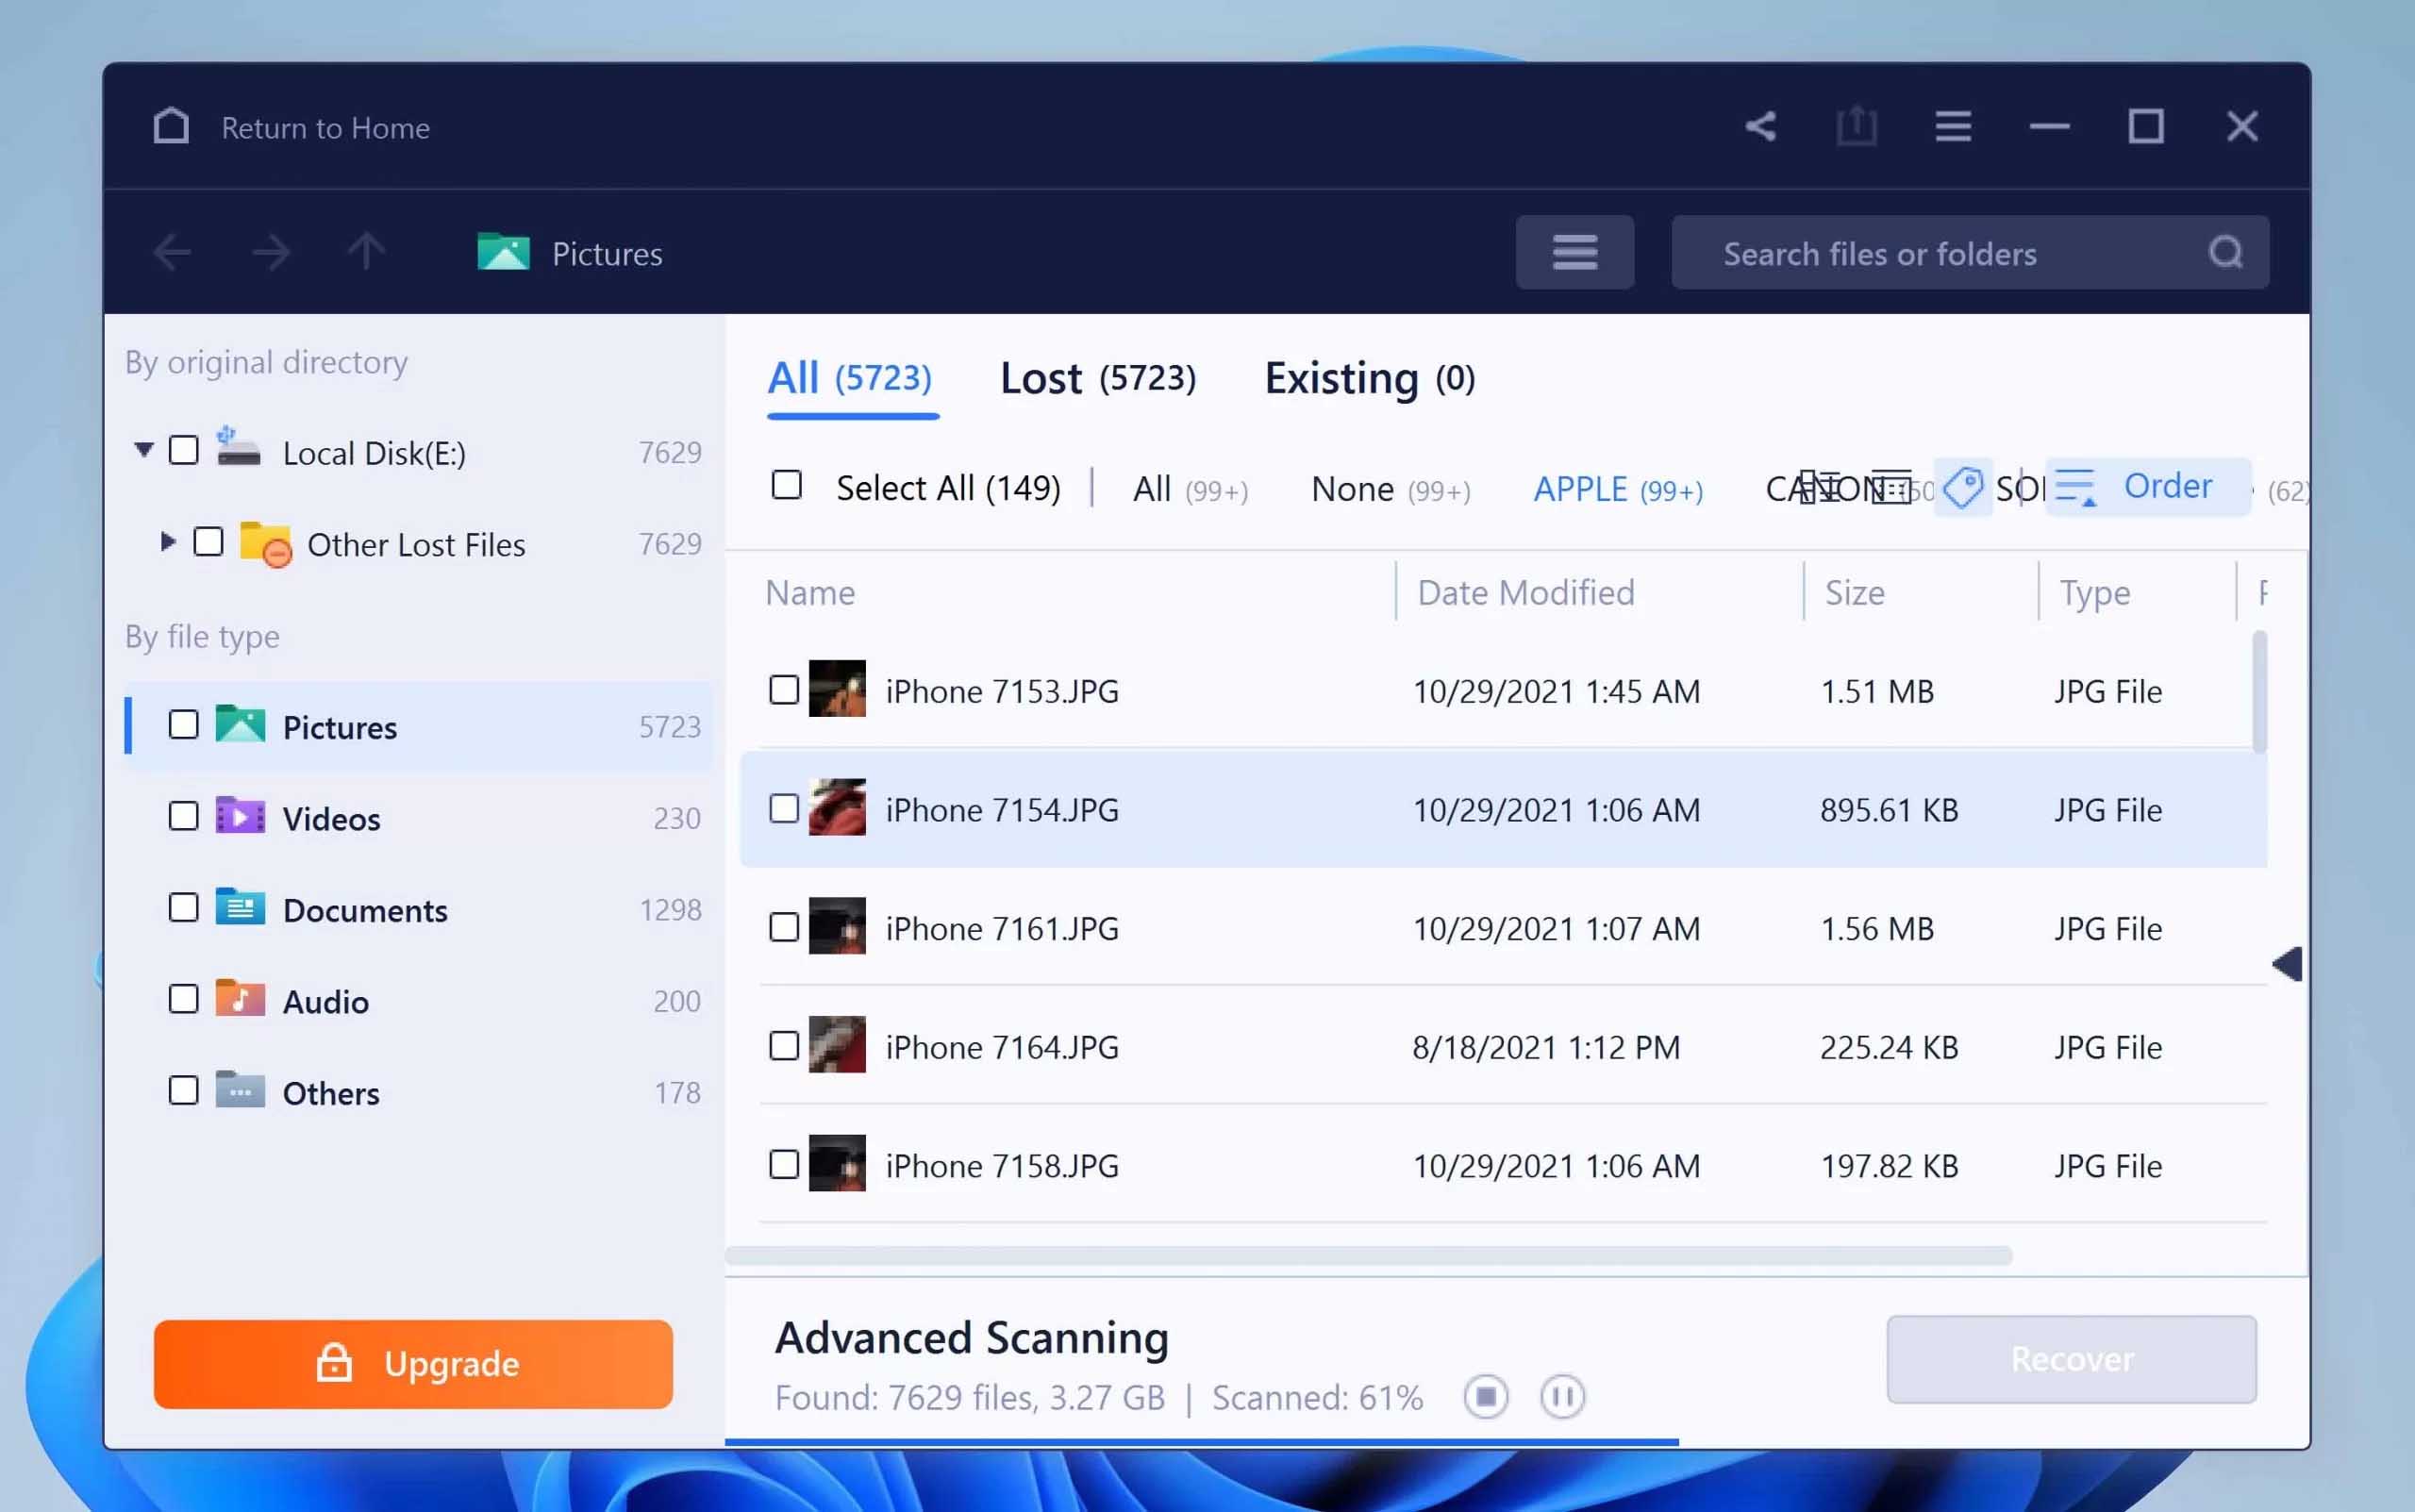Tick the Other Lost Files checkbox
Screen dimensions: 2415x1512
208,542
